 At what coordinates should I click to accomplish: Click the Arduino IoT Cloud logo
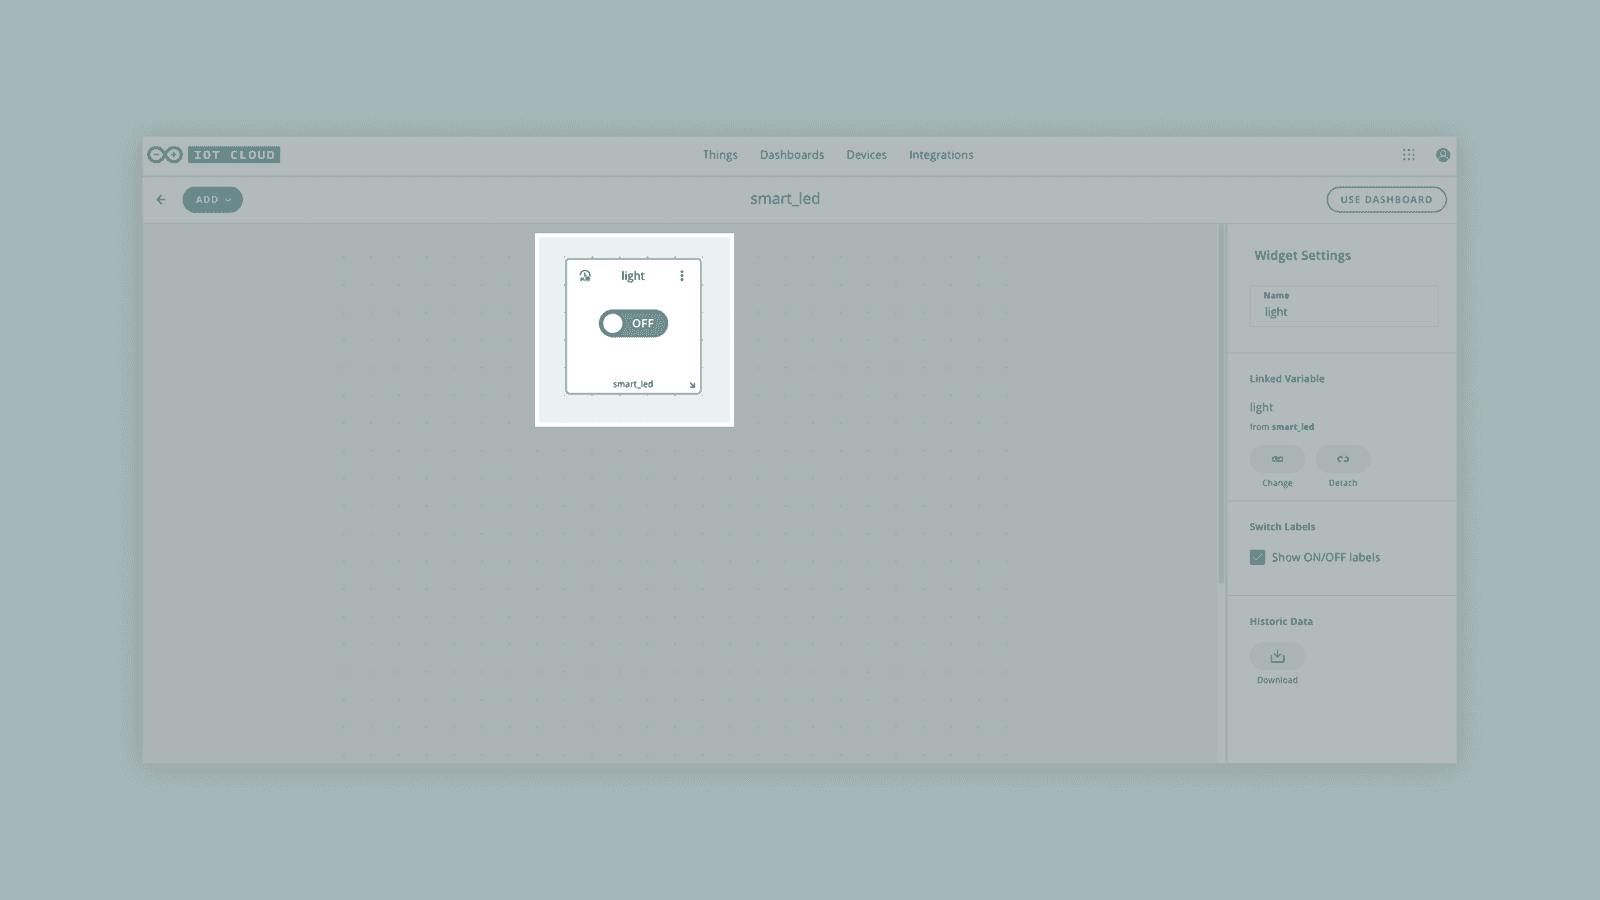tap(213, 155)
